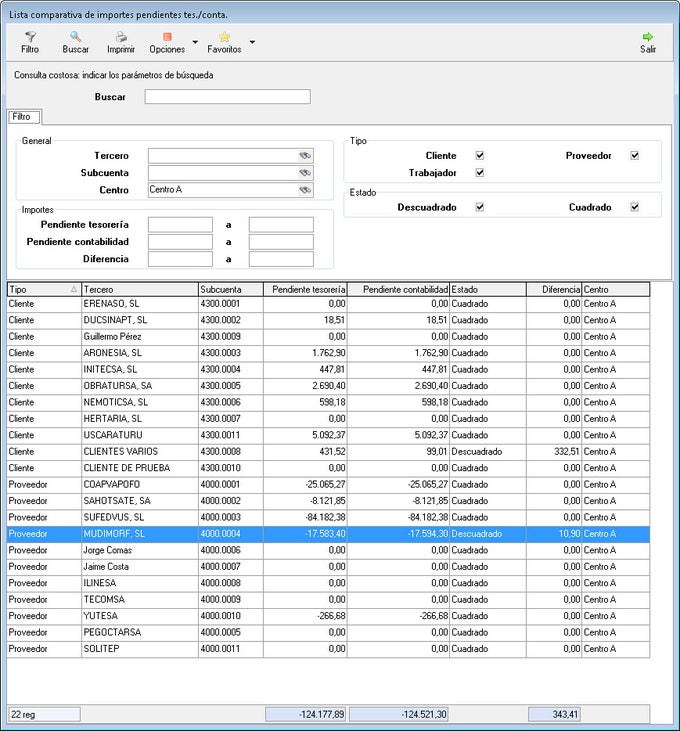Sort by Pendiente contabilidad column header
The width and height of the screenshot is (680, 731).
click(x=398, y=290)
